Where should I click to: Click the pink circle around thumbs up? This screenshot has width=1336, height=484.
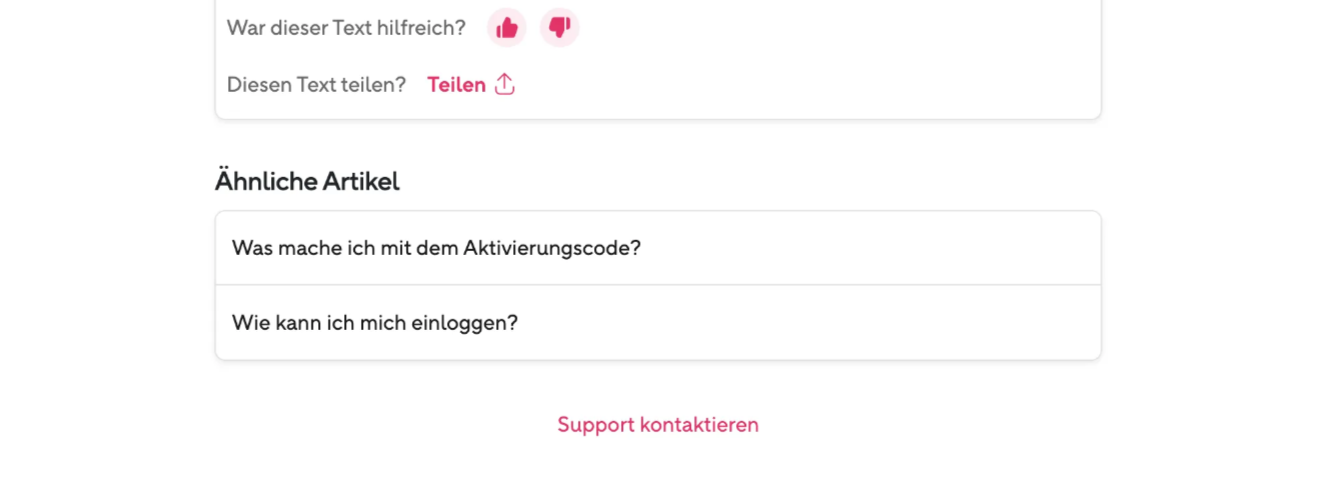pos(507,27)
